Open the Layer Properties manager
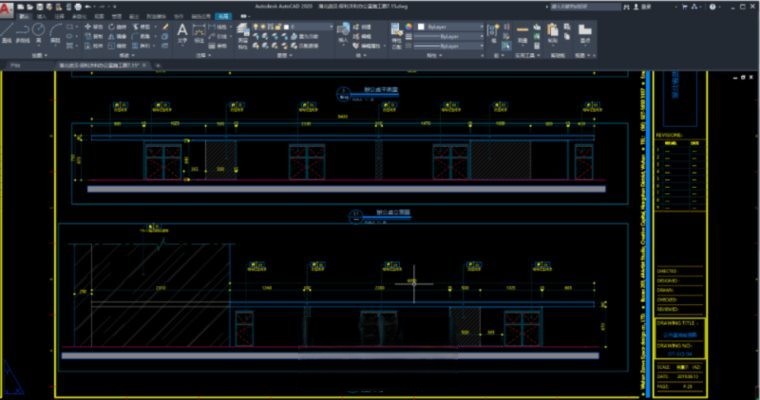The width and height of the screenshot is (760, 400). pos(243,31)
